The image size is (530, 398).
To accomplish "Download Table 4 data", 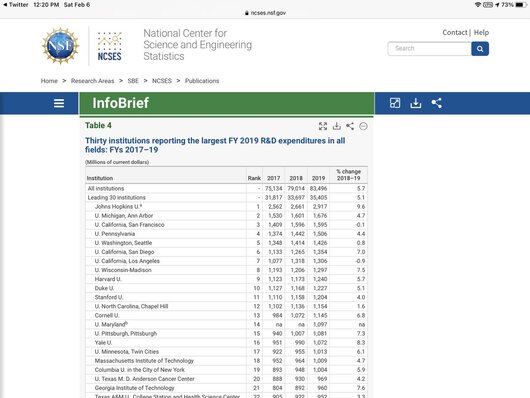I will pos(337,126).
